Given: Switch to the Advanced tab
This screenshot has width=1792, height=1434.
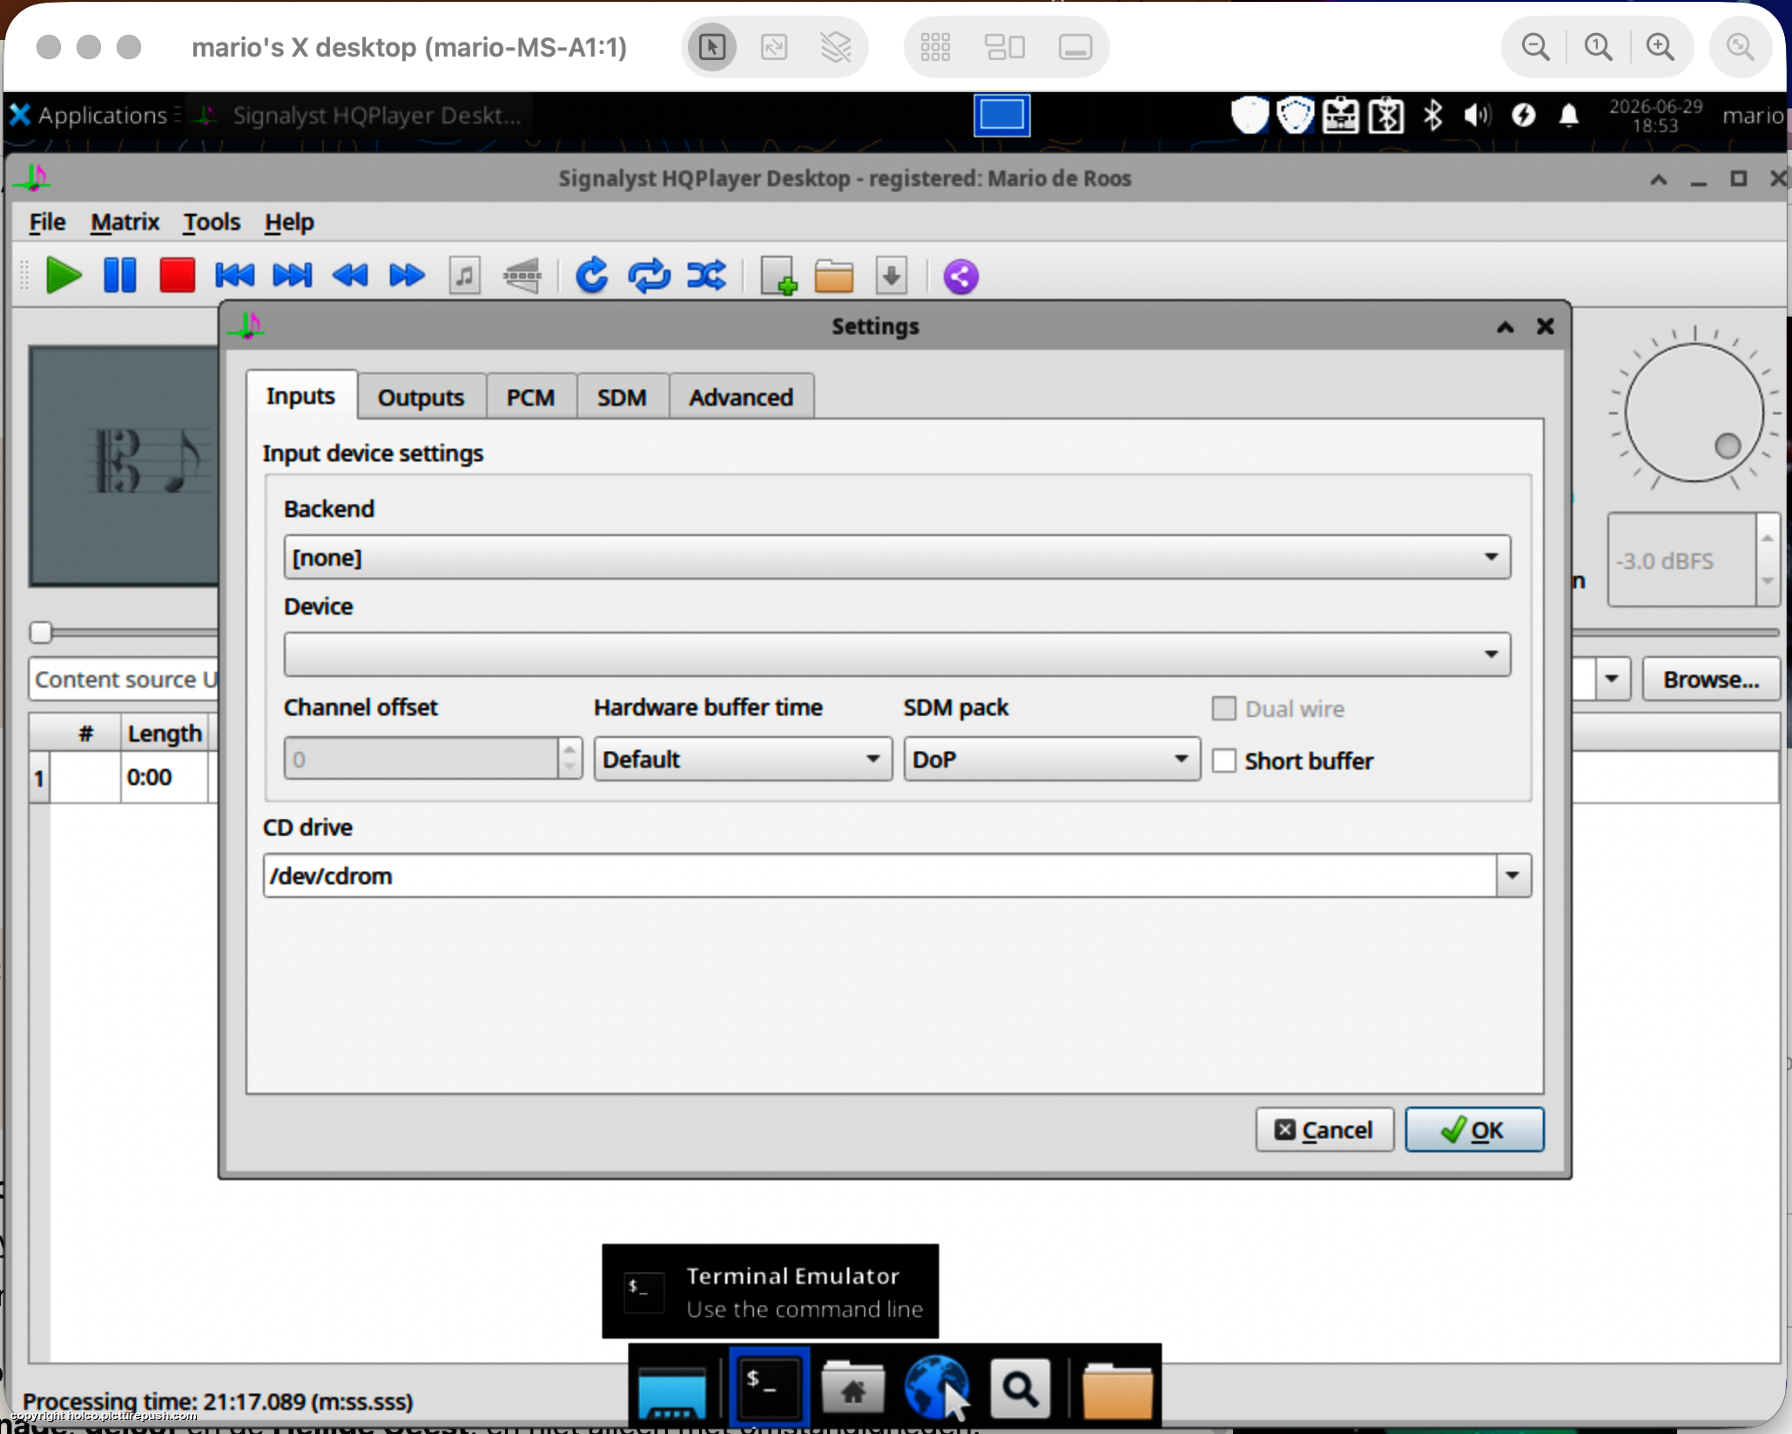Looking at the screenshot, I should (x=741, y=397).
